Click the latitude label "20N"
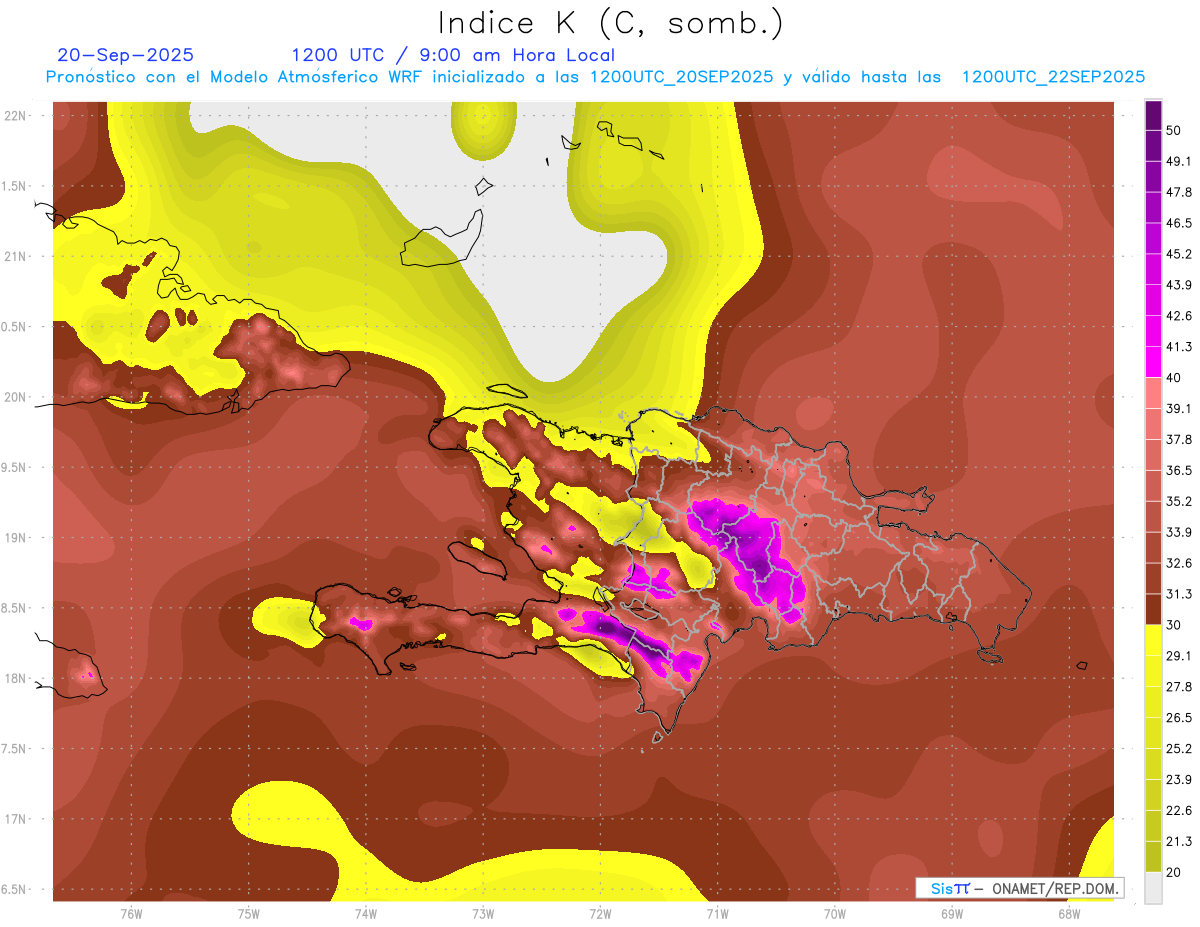The height and width of the screenshot is (927, 1200). click(17, 397)
